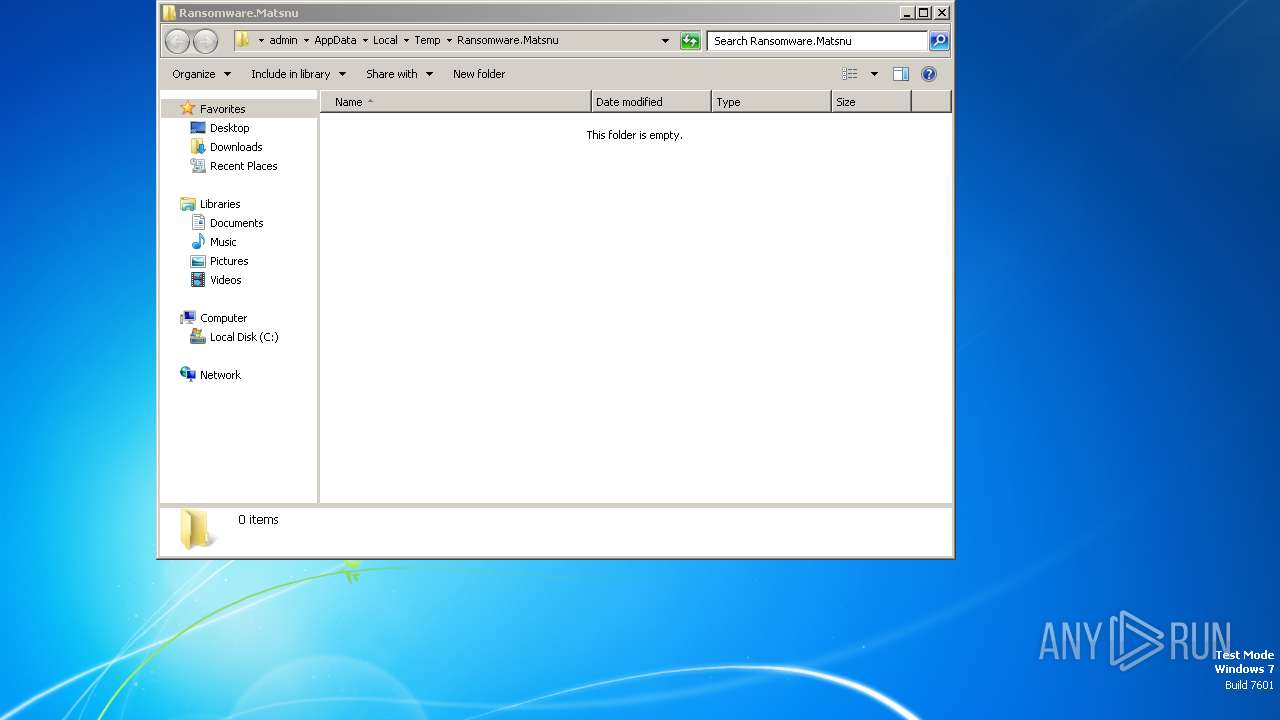
Task: Click the Videos filmstrip icon
Action: tap(198, 280)
